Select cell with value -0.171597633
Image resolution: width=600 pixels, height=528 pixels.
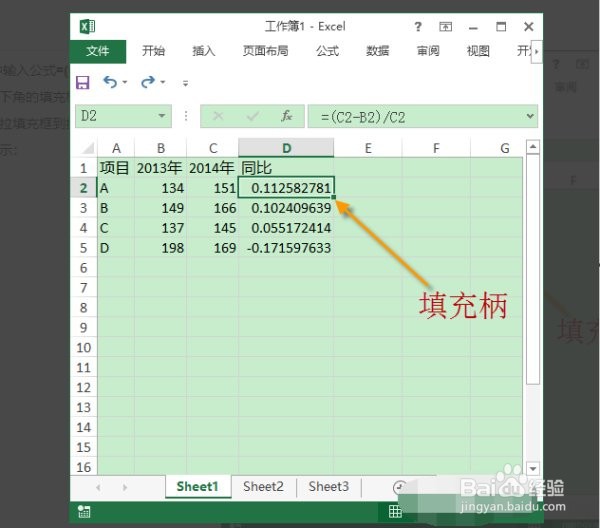286,248
